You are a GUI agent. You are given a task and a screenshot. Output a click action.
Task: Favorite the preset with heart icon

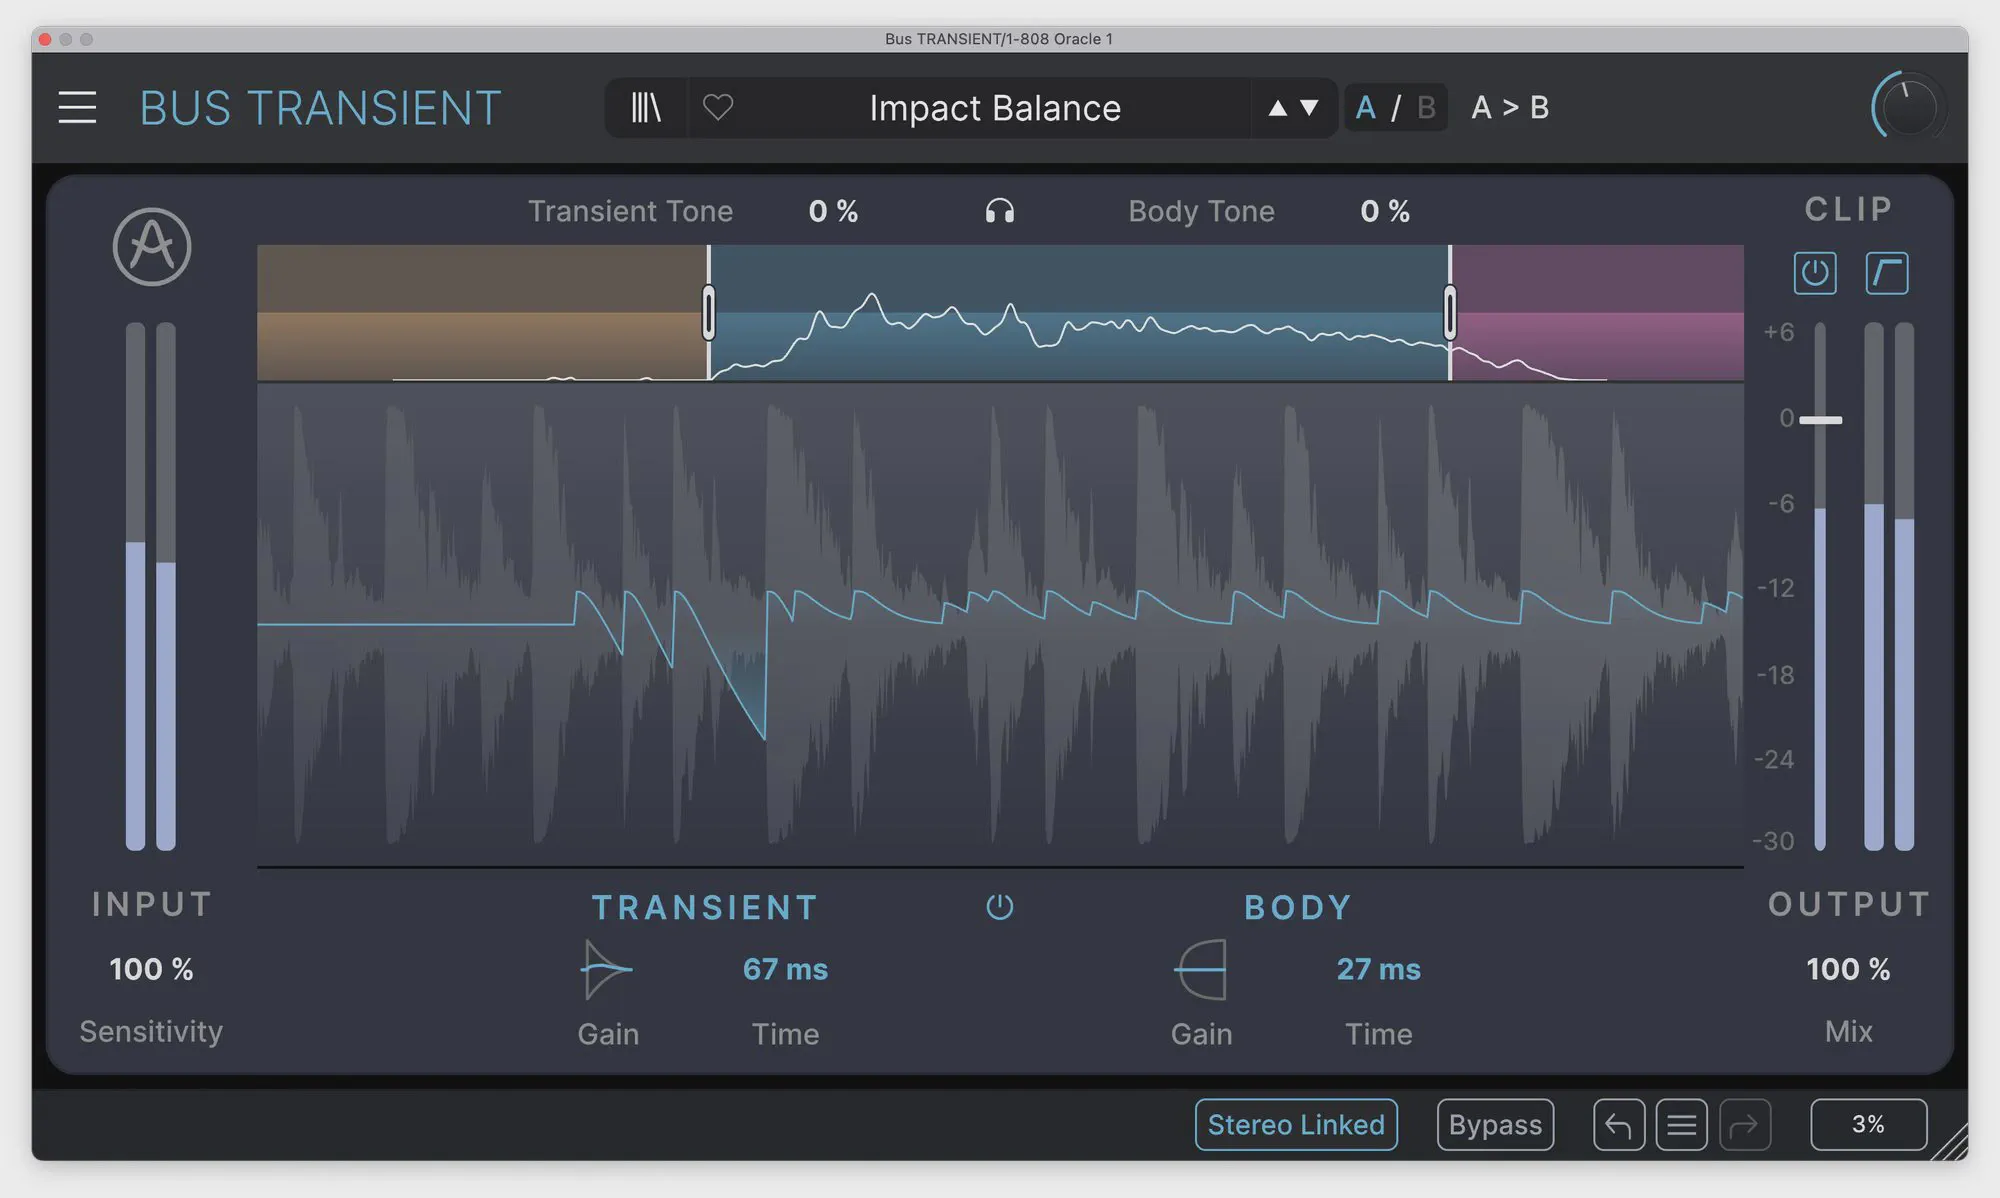pos(718,107)
